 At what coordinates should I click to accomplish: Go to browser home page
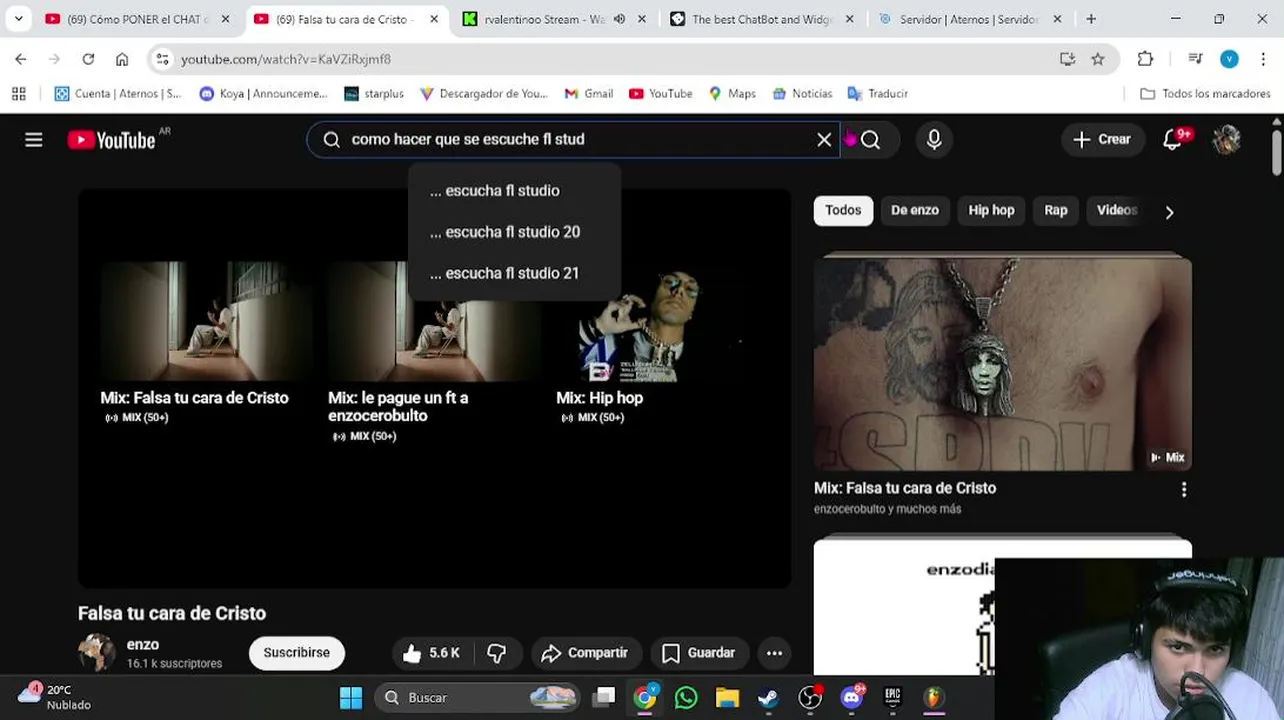point(122,59)
